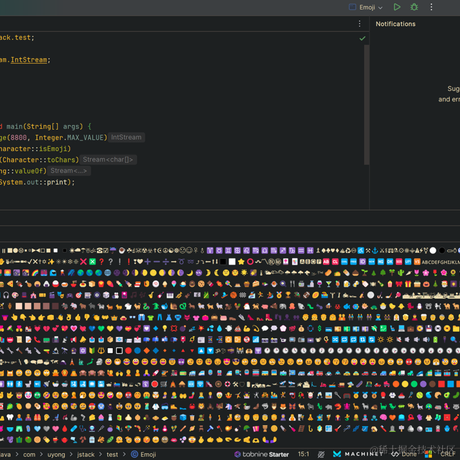Click the Stream<...> inlay type hint
The height and width of the screenshot is (460, 460).
coord(69,171)
